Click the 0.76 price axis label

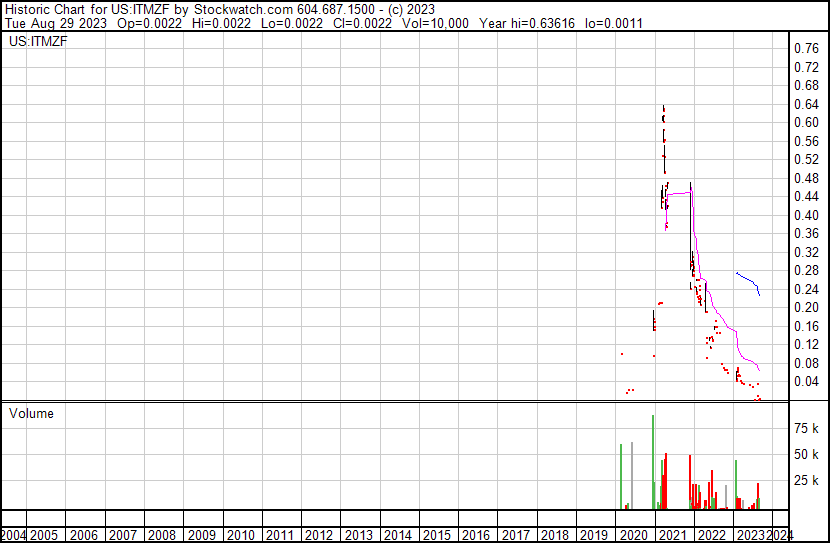(806, 48)
